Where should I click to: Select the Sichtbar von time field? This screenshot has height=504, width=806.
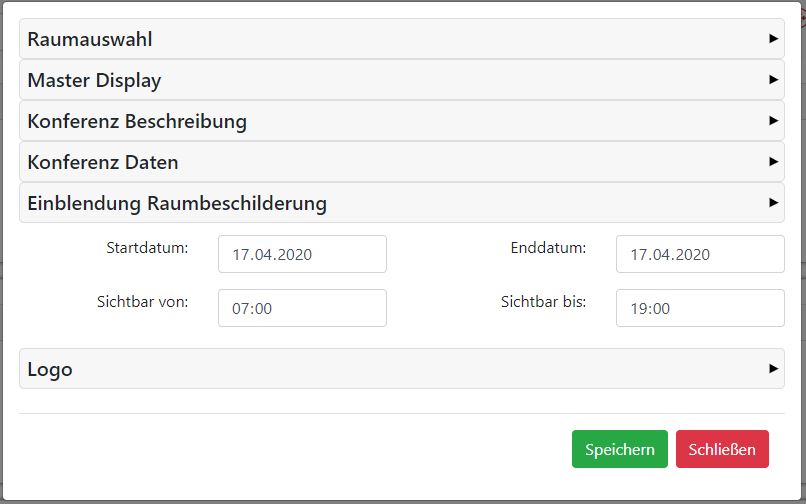coord(302,308)
